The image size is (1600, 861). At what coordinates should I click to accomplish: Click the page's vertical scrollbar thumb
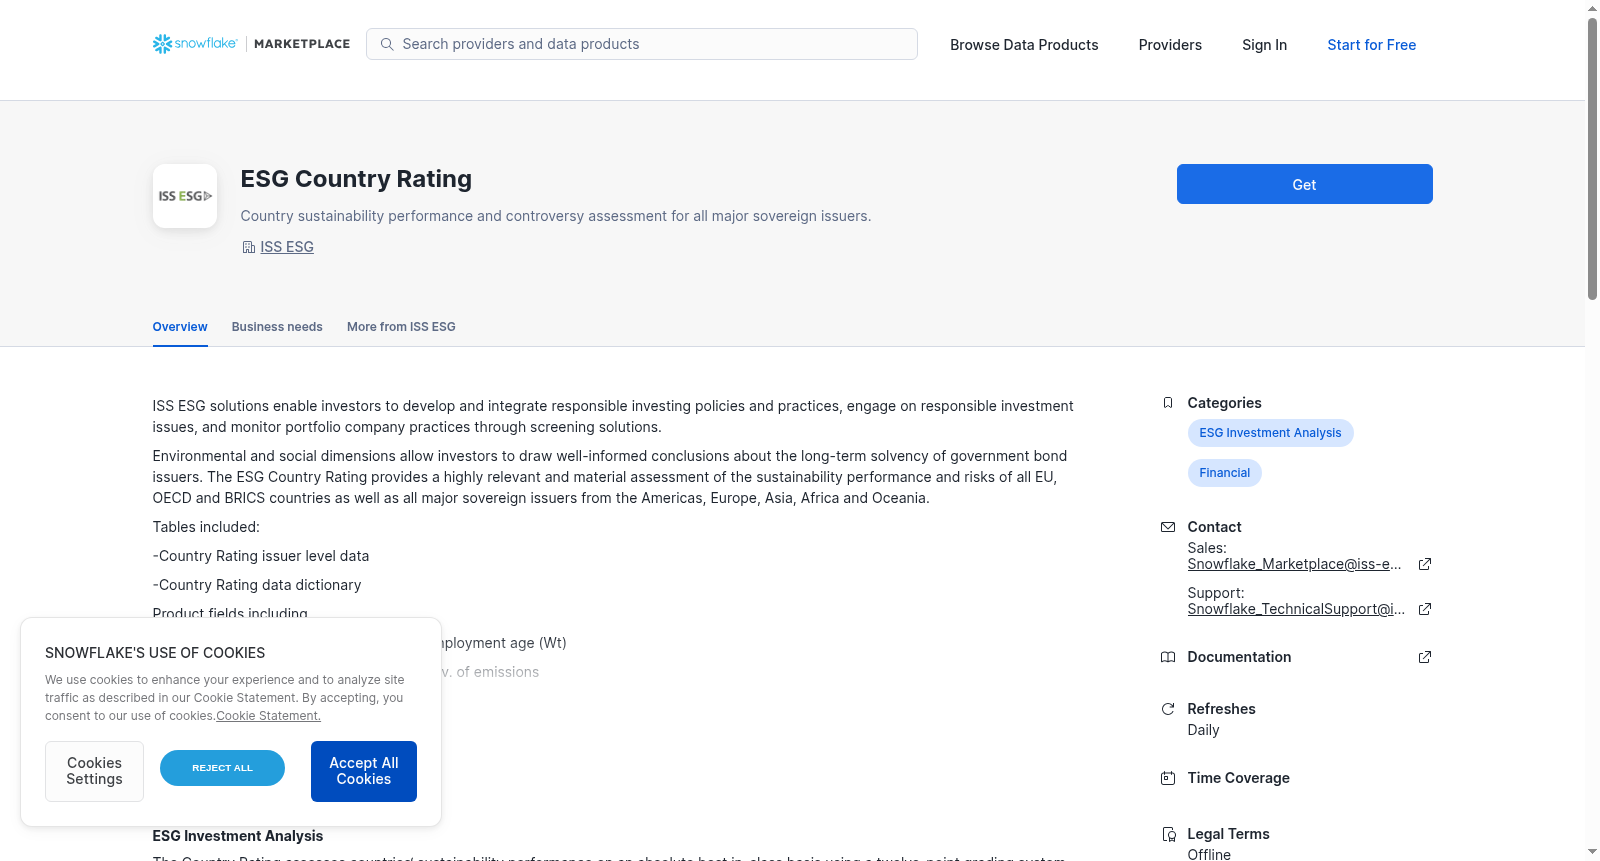tap(1592, 158)
